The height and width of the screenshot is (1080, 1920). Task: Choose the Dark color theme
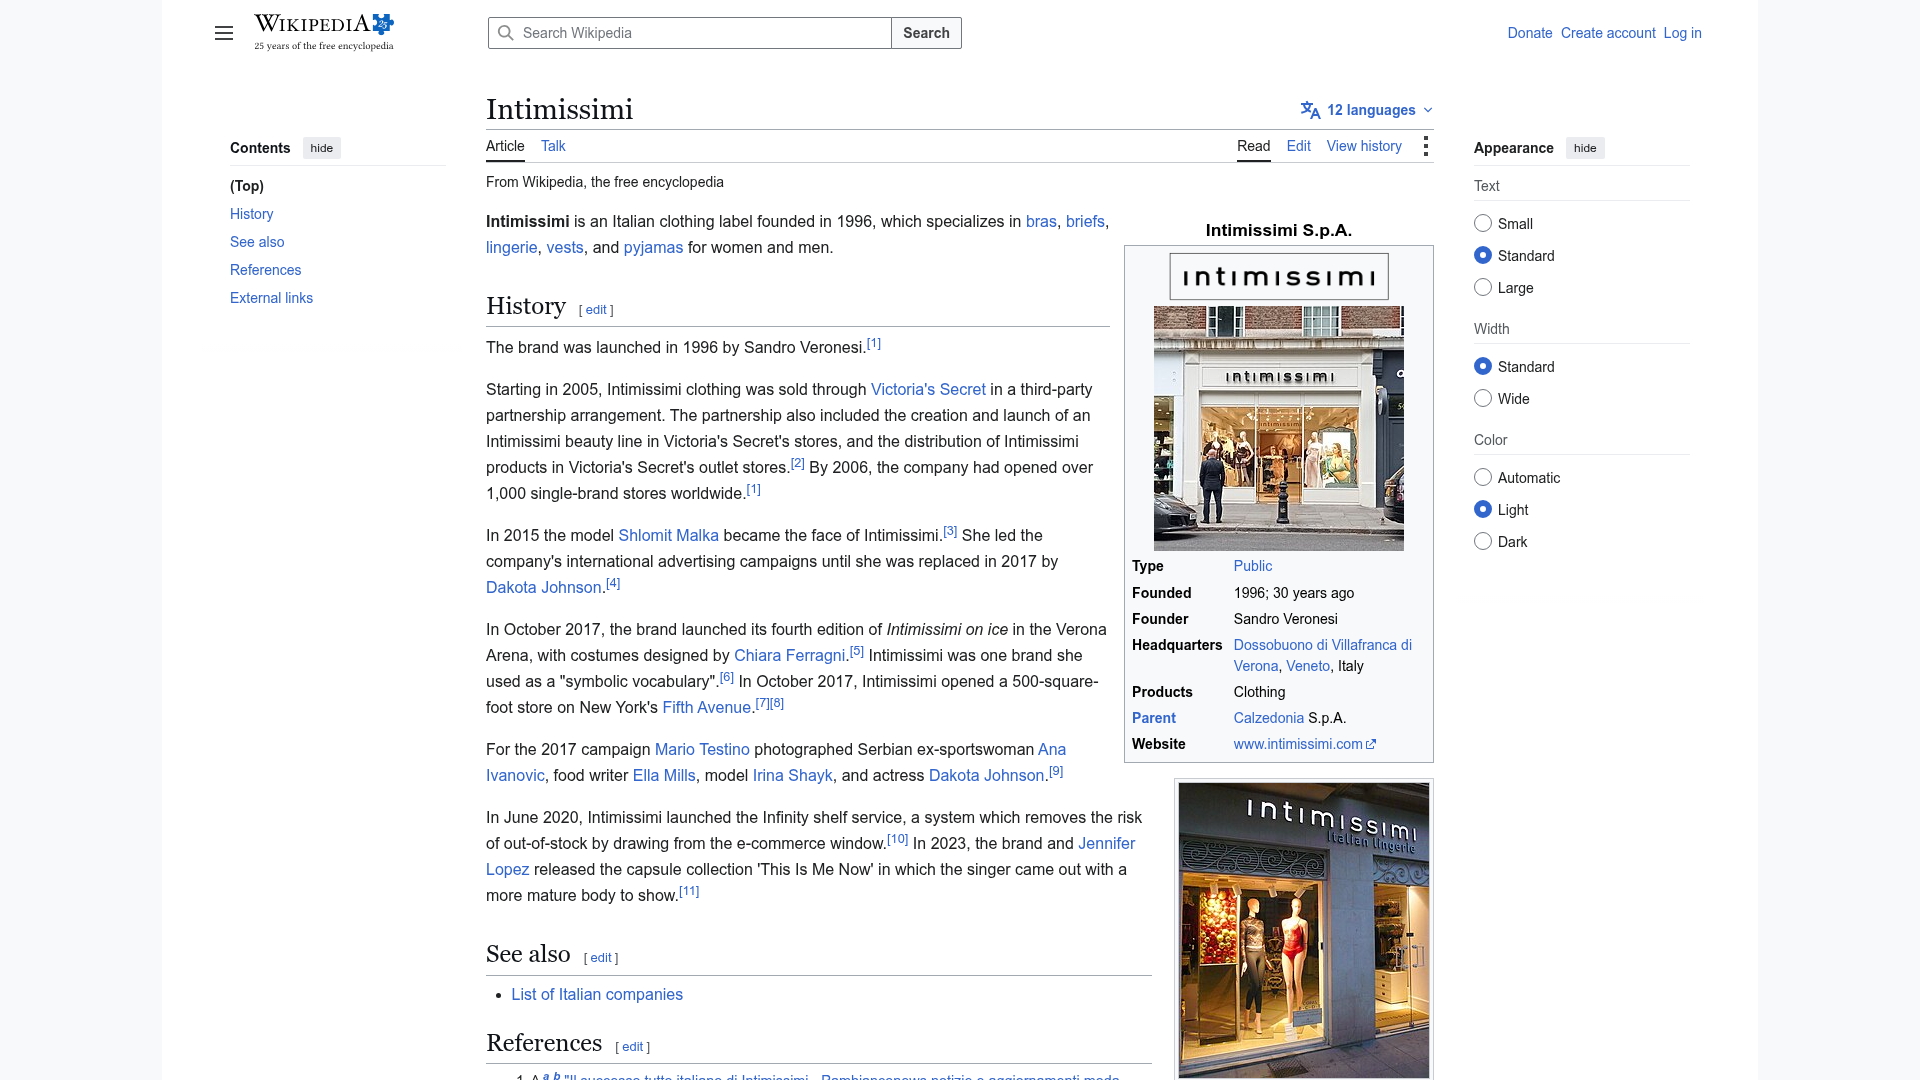pos(1483,541)
